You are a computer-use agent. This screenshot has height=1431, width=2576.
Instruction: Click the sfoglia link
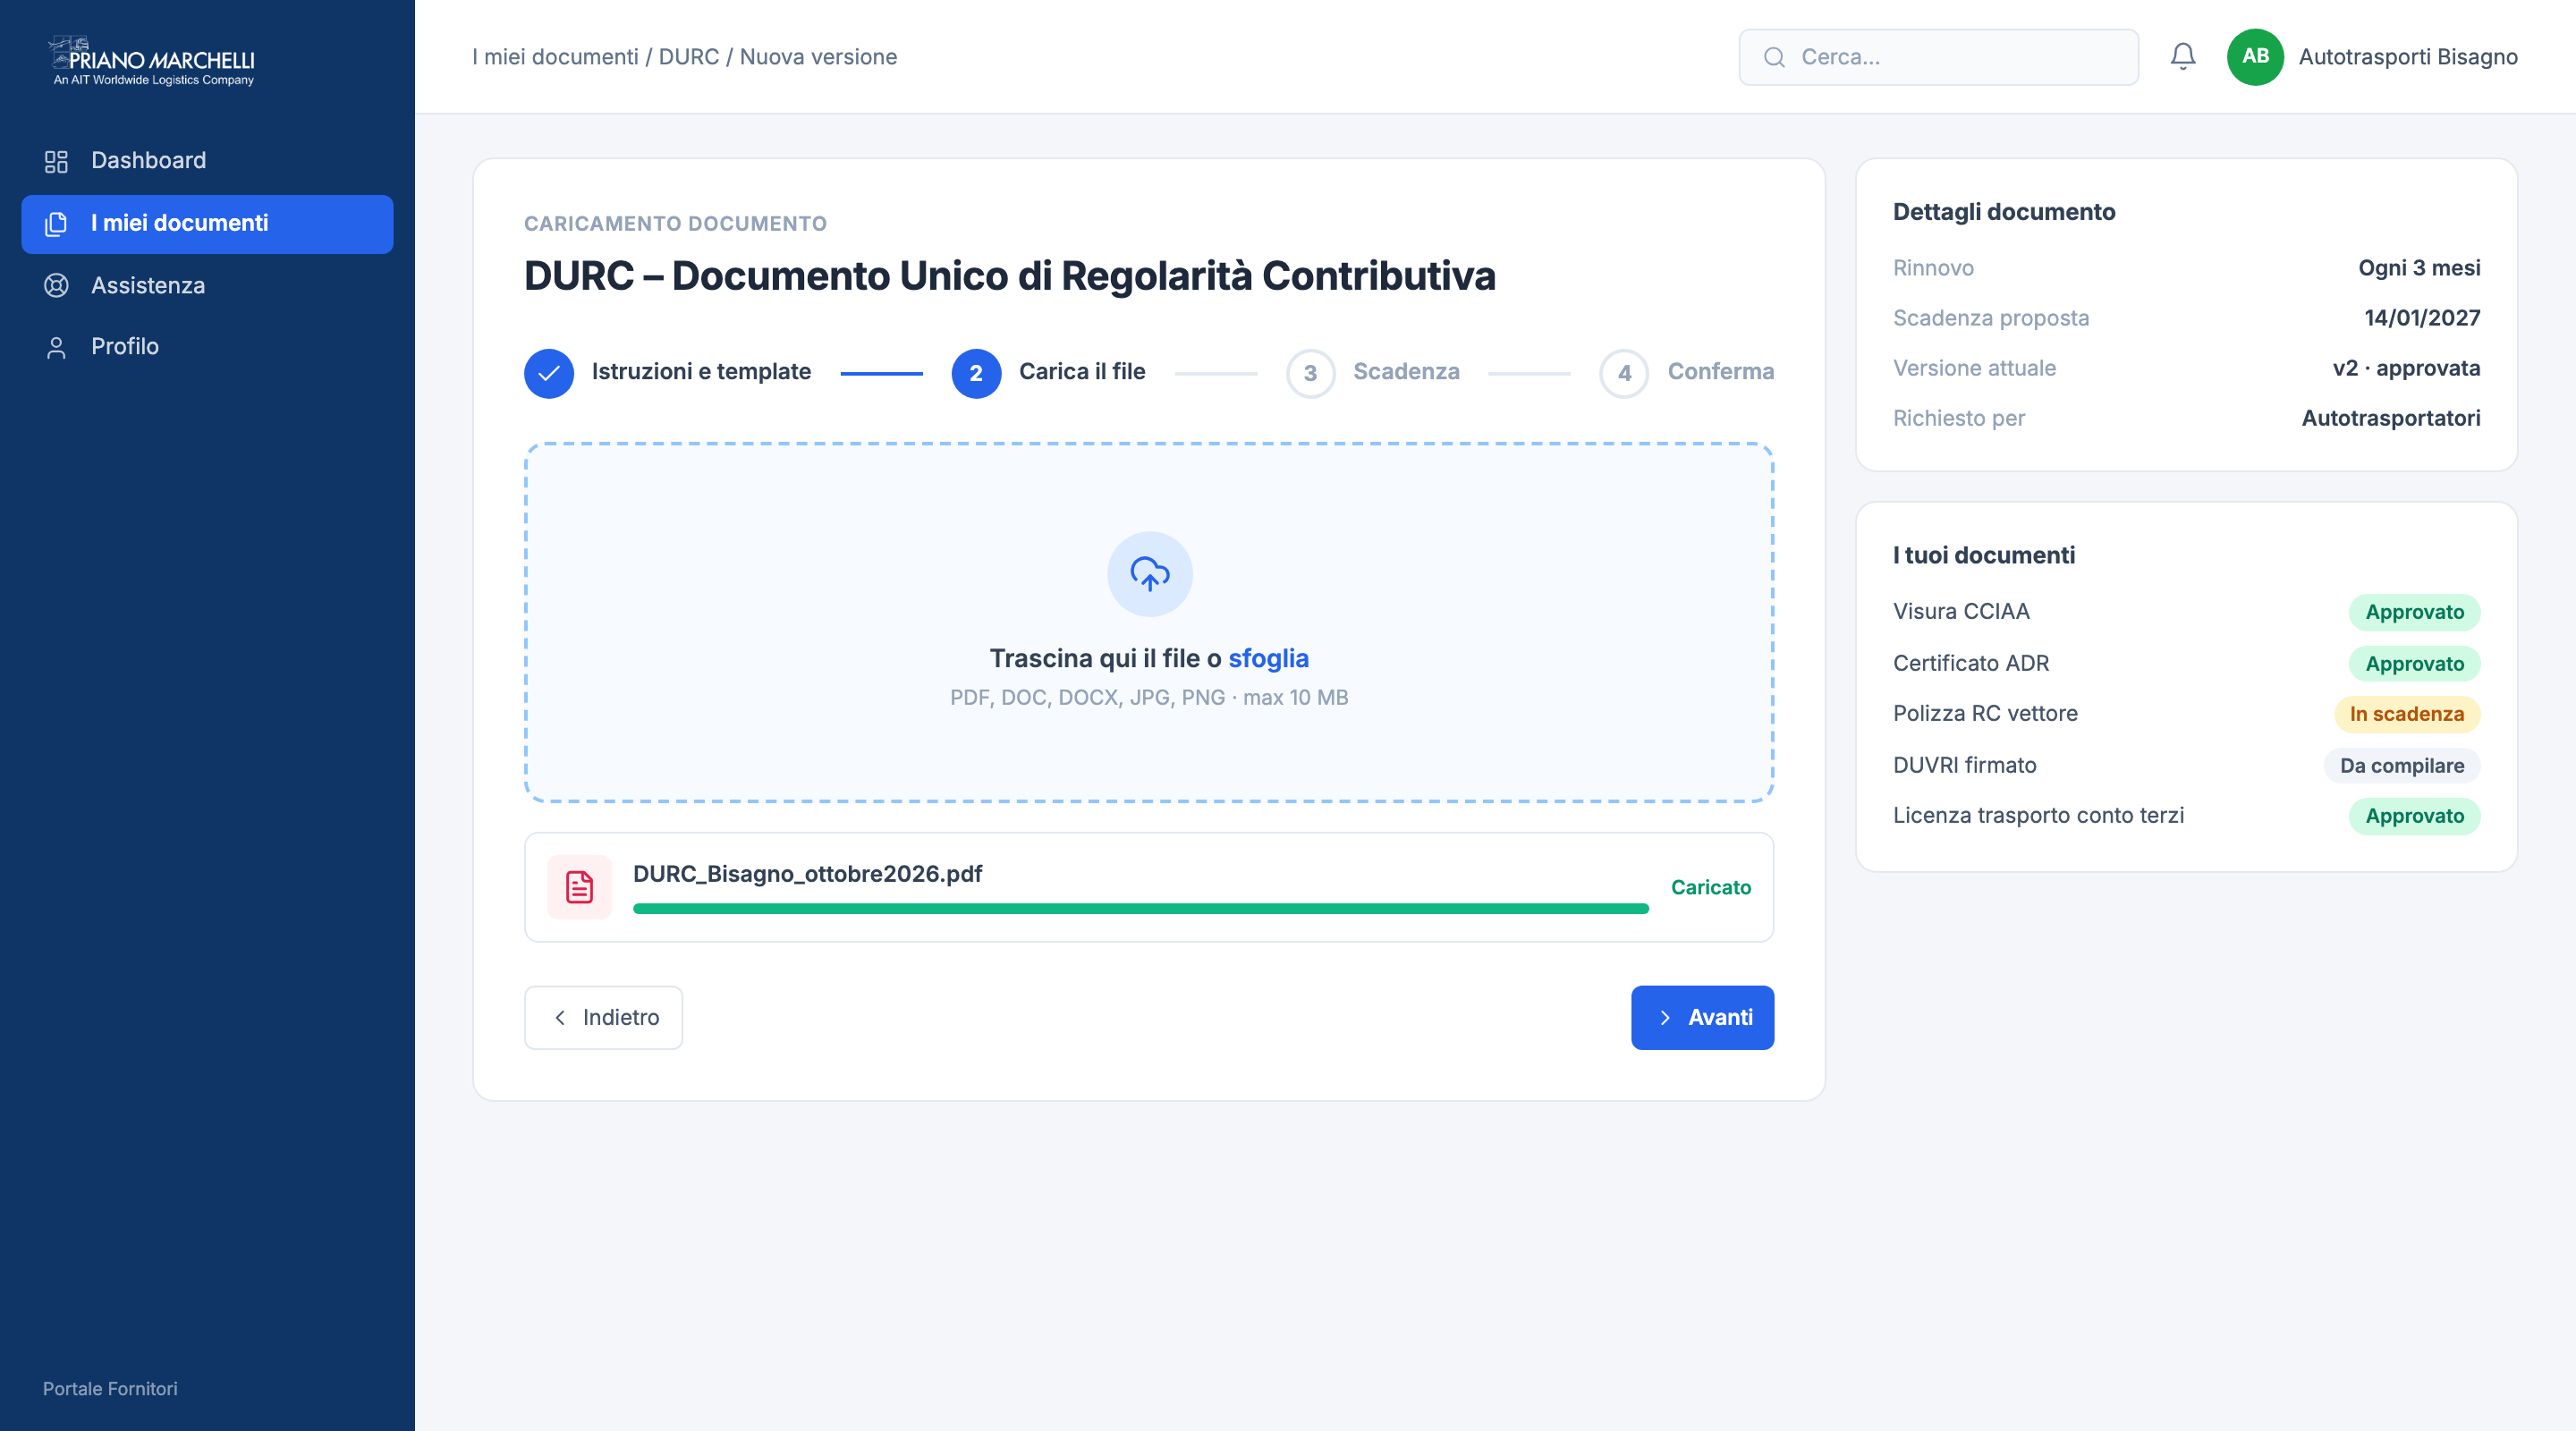[x=1268, y=658]
